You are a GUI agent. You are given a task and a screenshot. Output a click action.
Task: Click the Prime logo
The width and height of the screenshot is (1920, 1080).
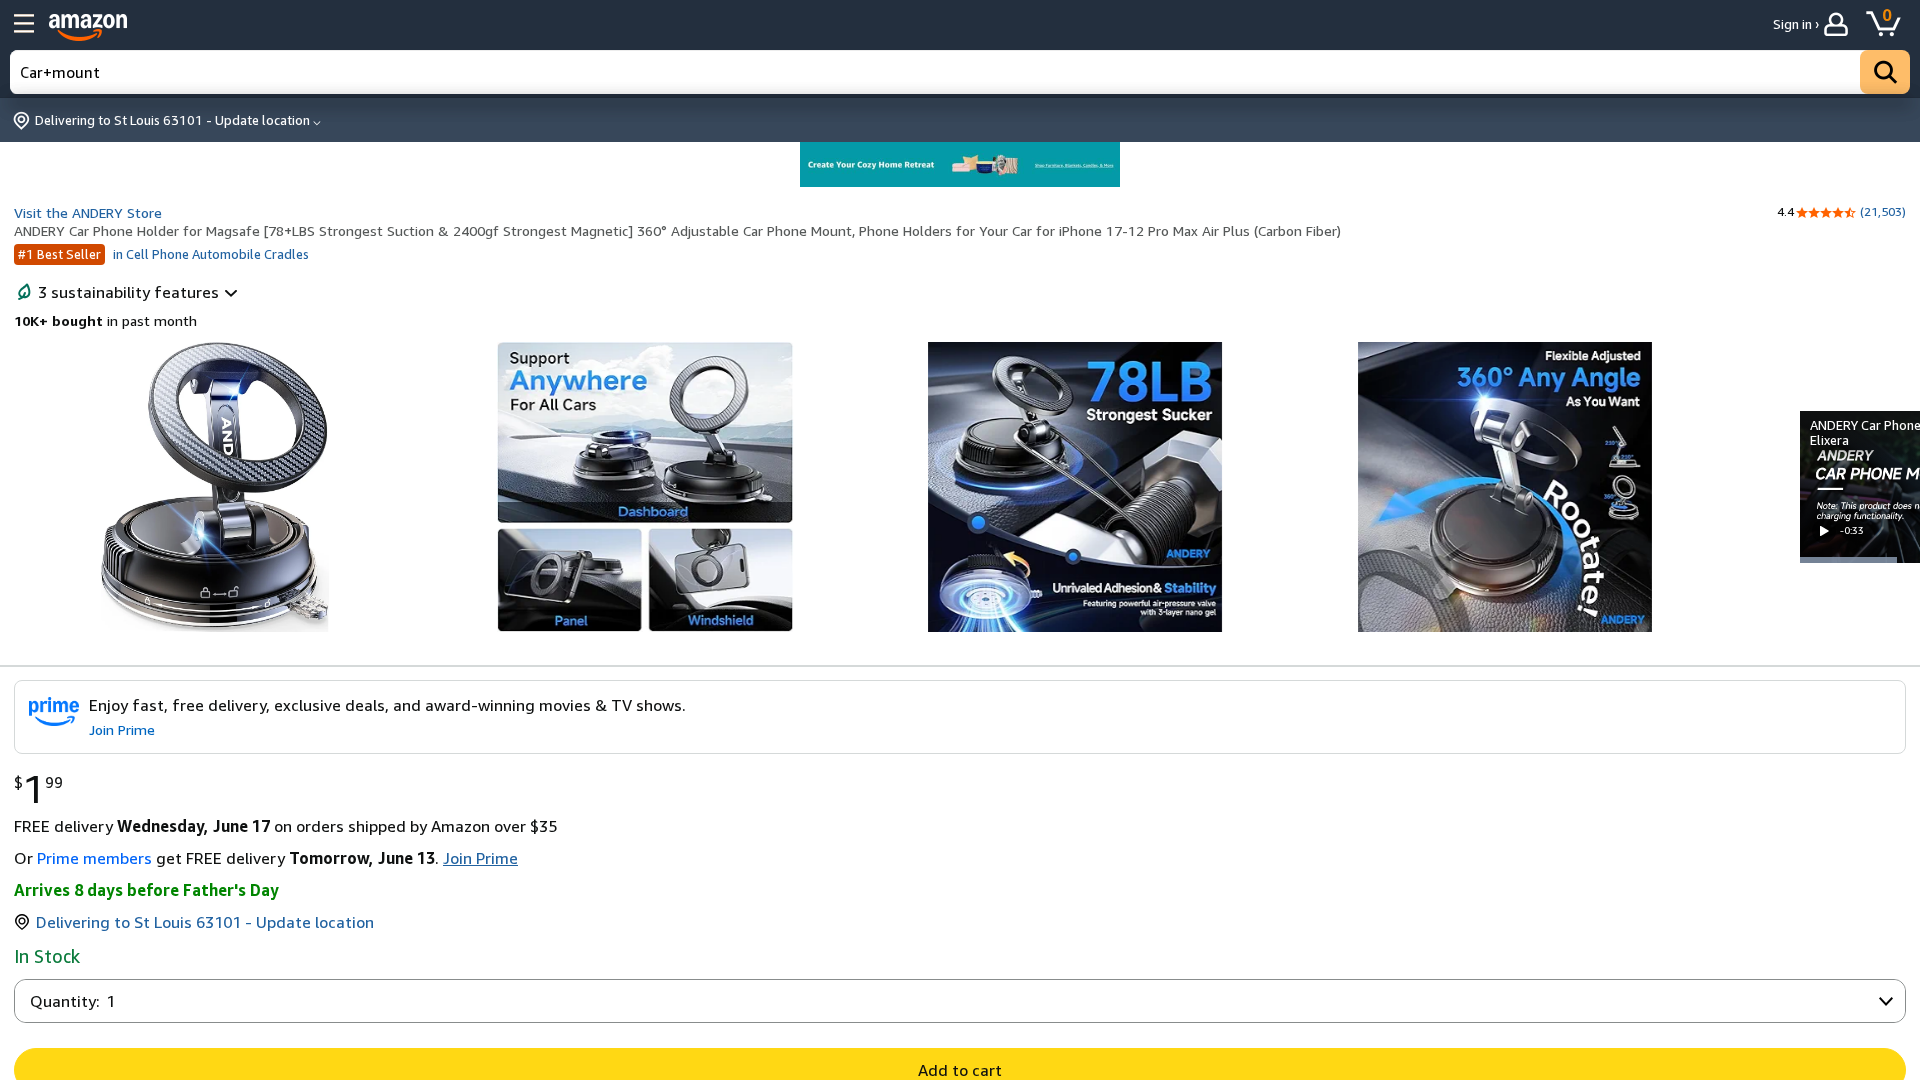coord(54,712)
